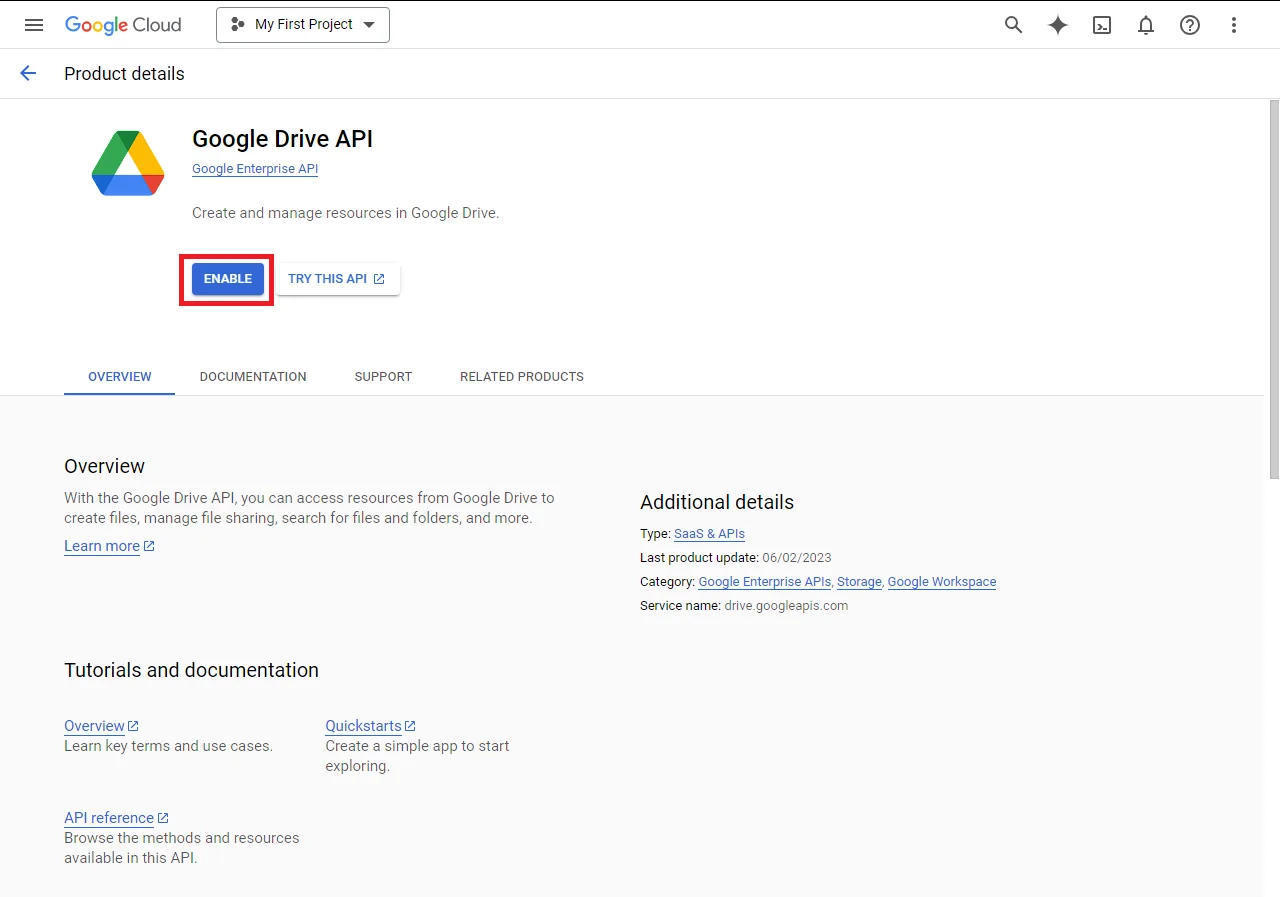This screenshot has height=897, width=1280.
Task: Open the Google Workspace category link
Action: 942,582
